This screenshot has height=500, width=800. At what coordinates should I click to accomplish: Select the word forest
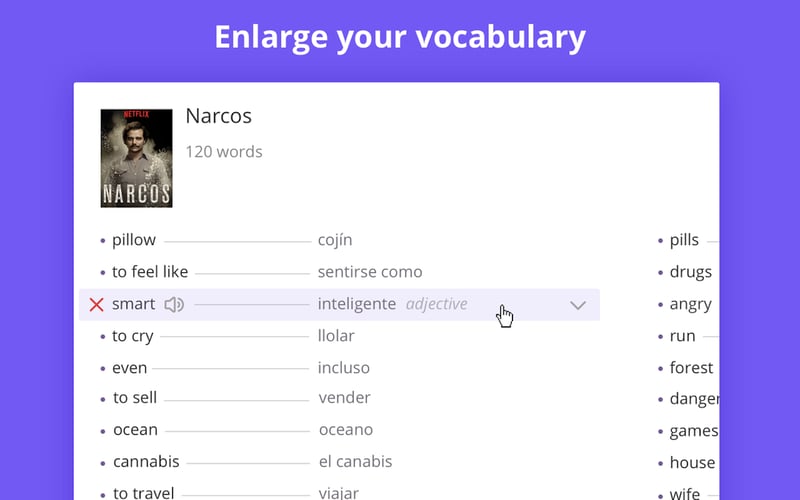point(691,368)
